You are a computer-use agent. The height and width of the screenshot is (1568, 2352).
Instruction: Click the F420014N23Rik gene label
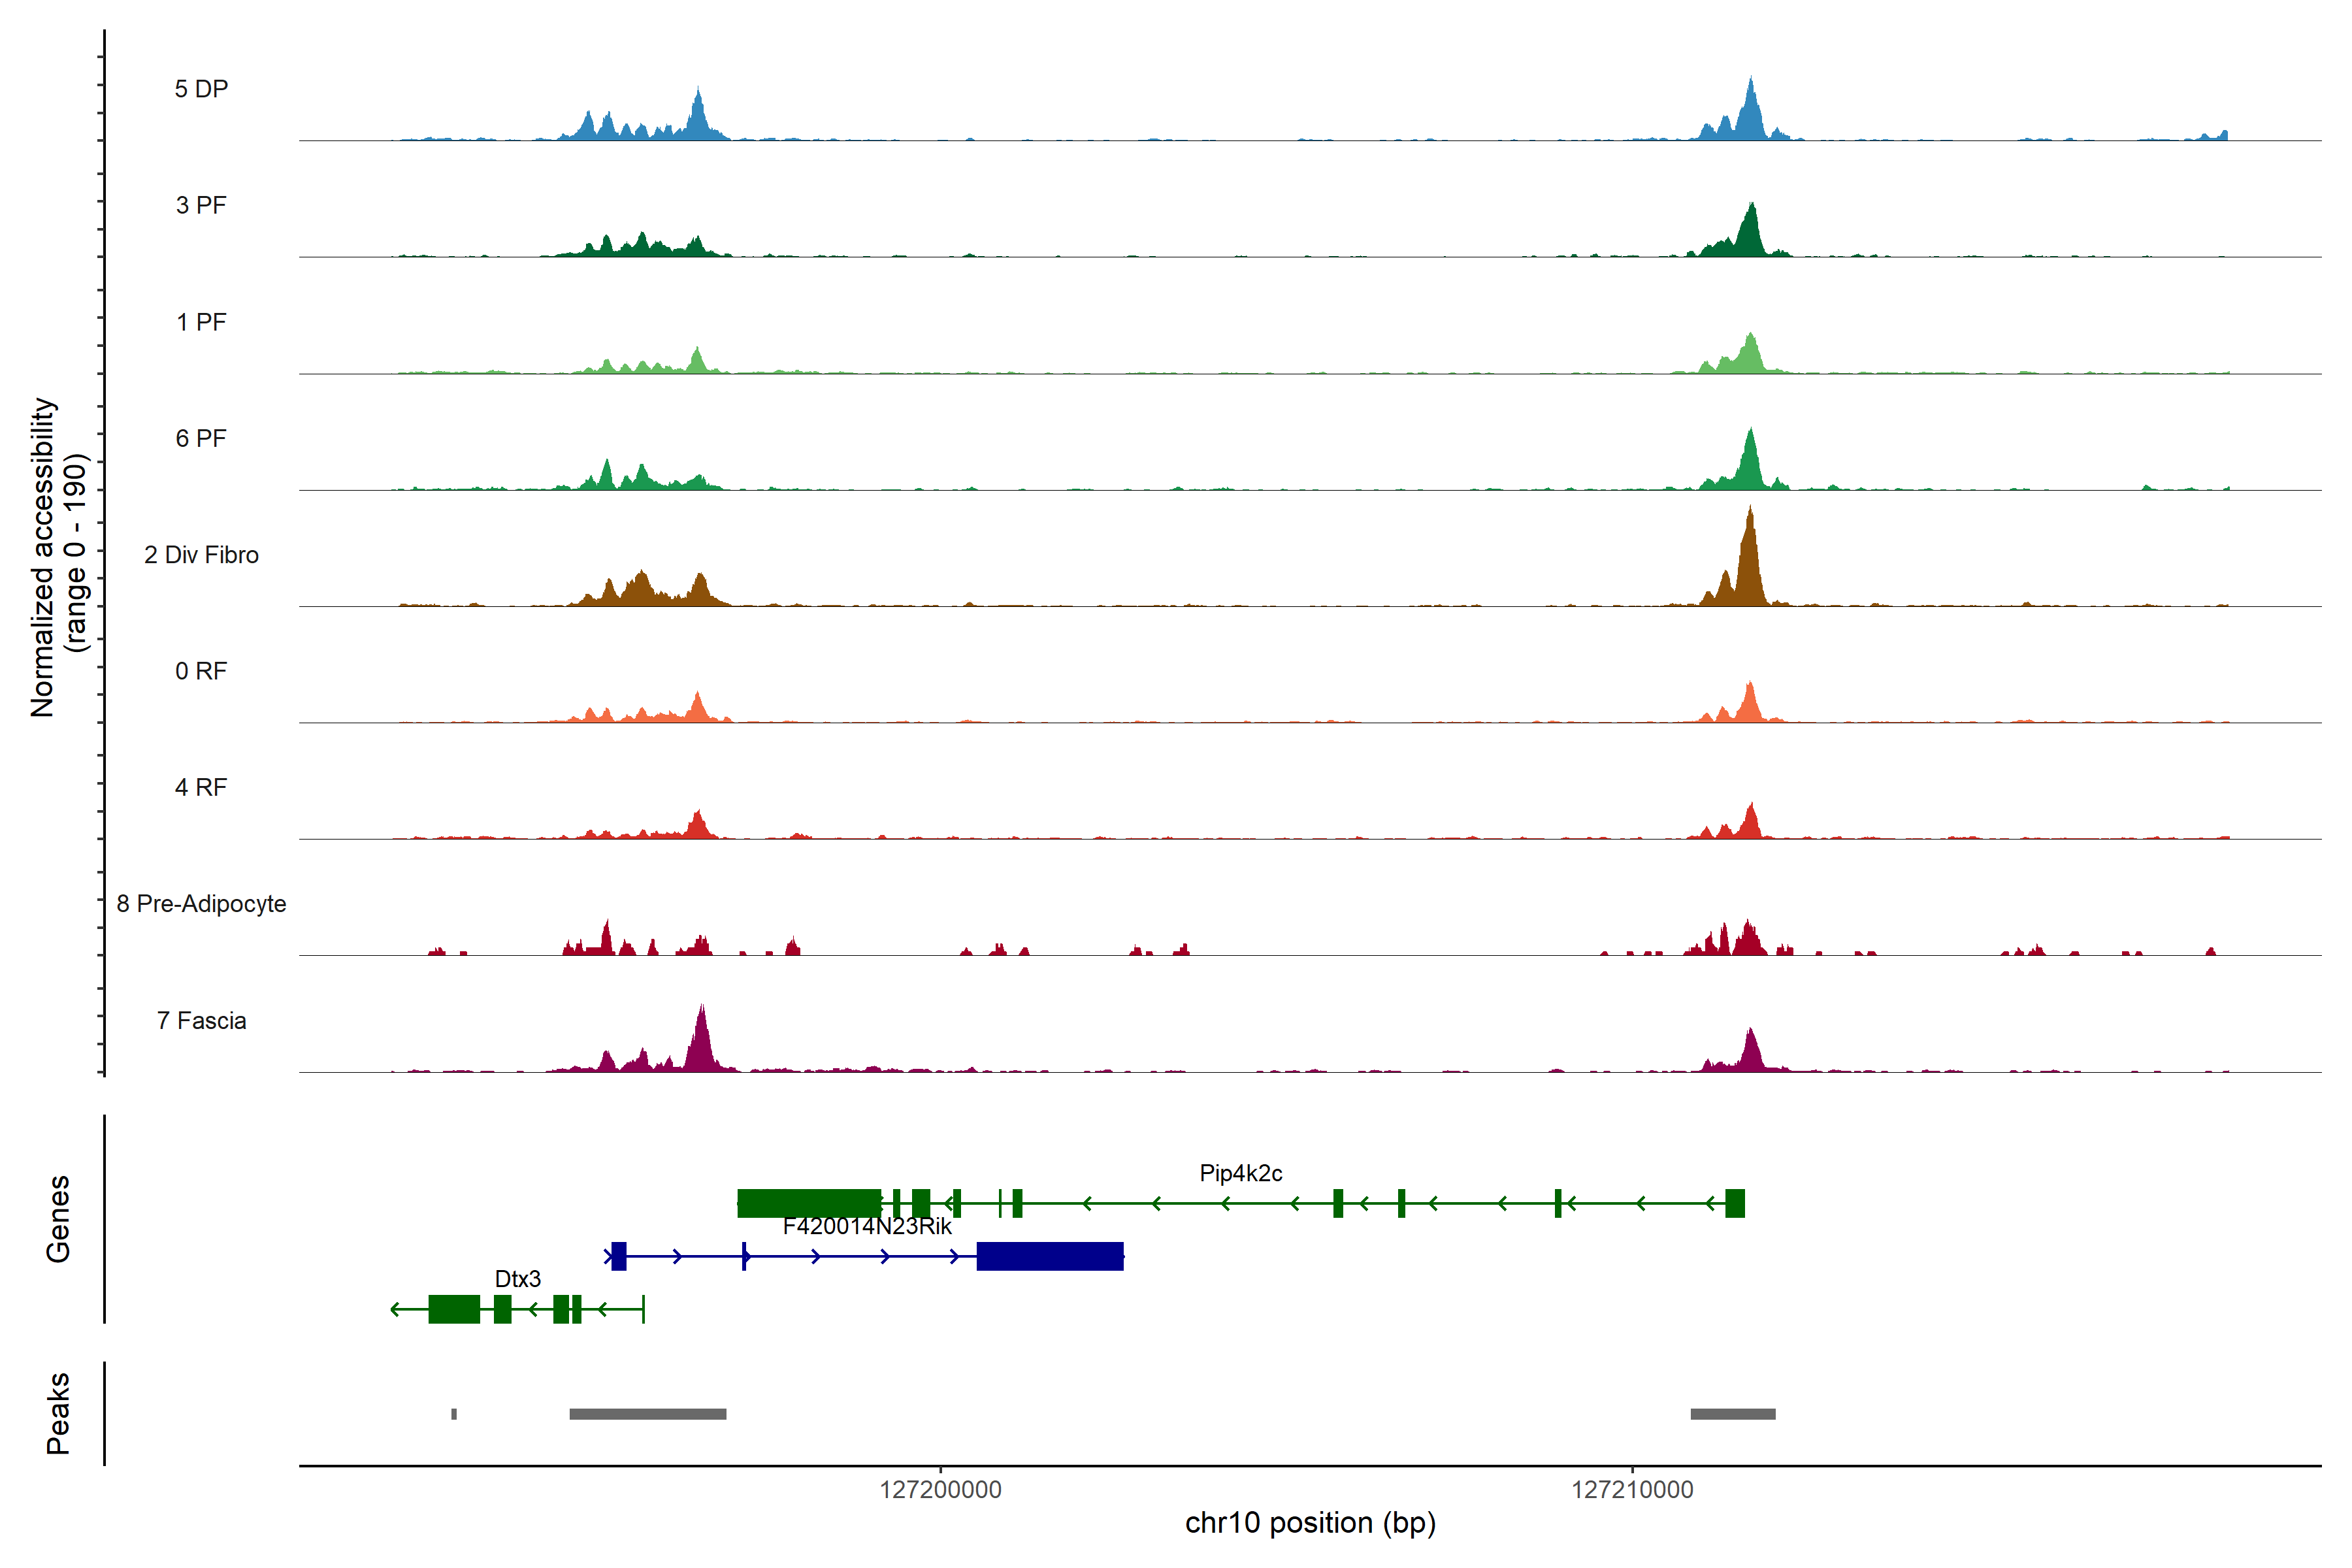867,1226
